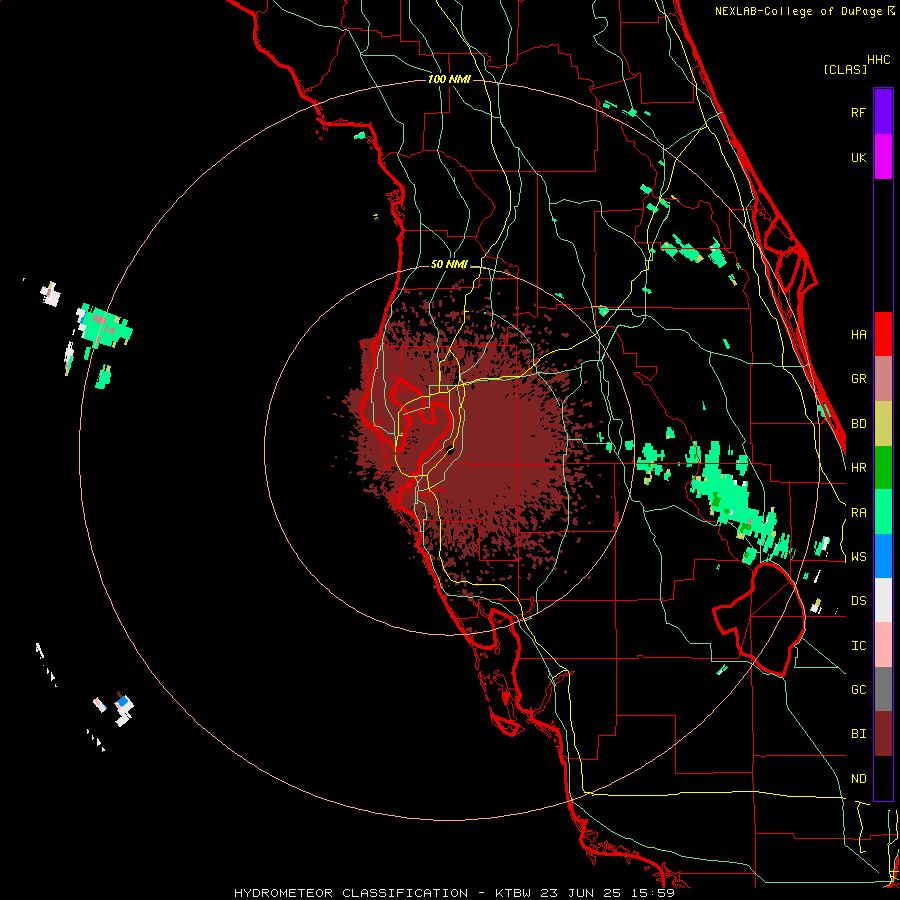Image resolution: width=900 pixels, height=900 pixels.
Task: Click the GR legend label
Action: point(858,379)
